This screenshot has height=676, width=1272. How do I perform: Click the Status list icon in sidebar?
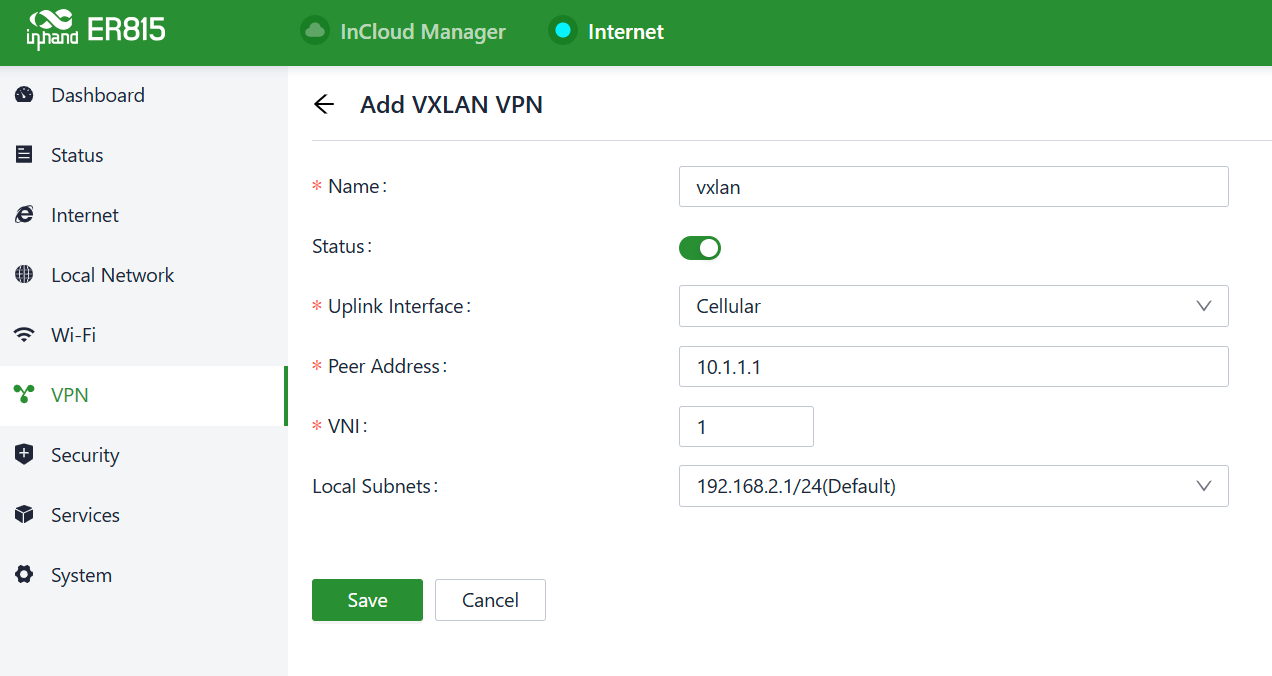click(25, 155)
